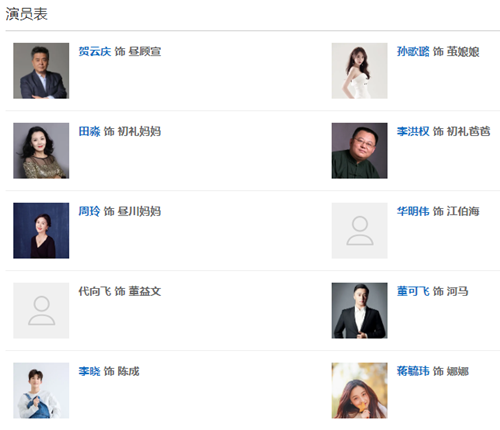The image size is (500, 430).
Task: Open actor link 华明伟
Action: [413, 211]
